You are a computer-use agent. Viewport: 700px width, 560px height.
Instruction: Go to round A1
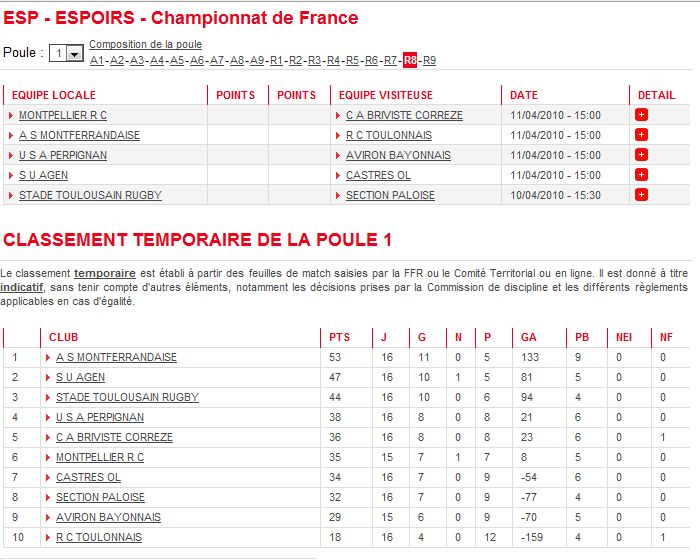pyautogui.click(x=97, y=60)
